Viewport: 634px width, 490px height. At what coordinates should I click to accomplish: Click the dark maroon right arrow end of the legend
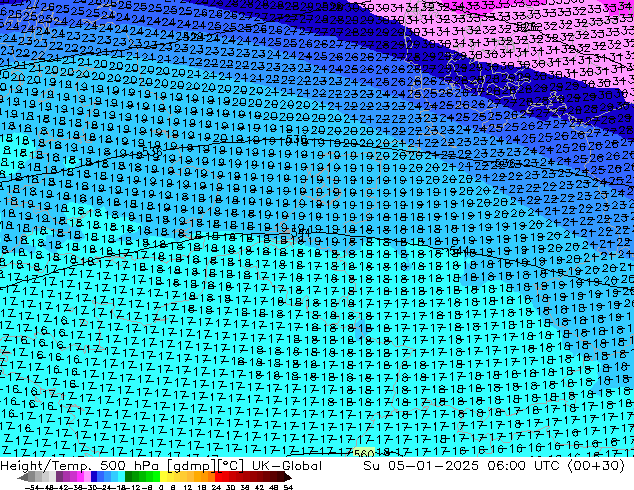click(x=287, y=477)
